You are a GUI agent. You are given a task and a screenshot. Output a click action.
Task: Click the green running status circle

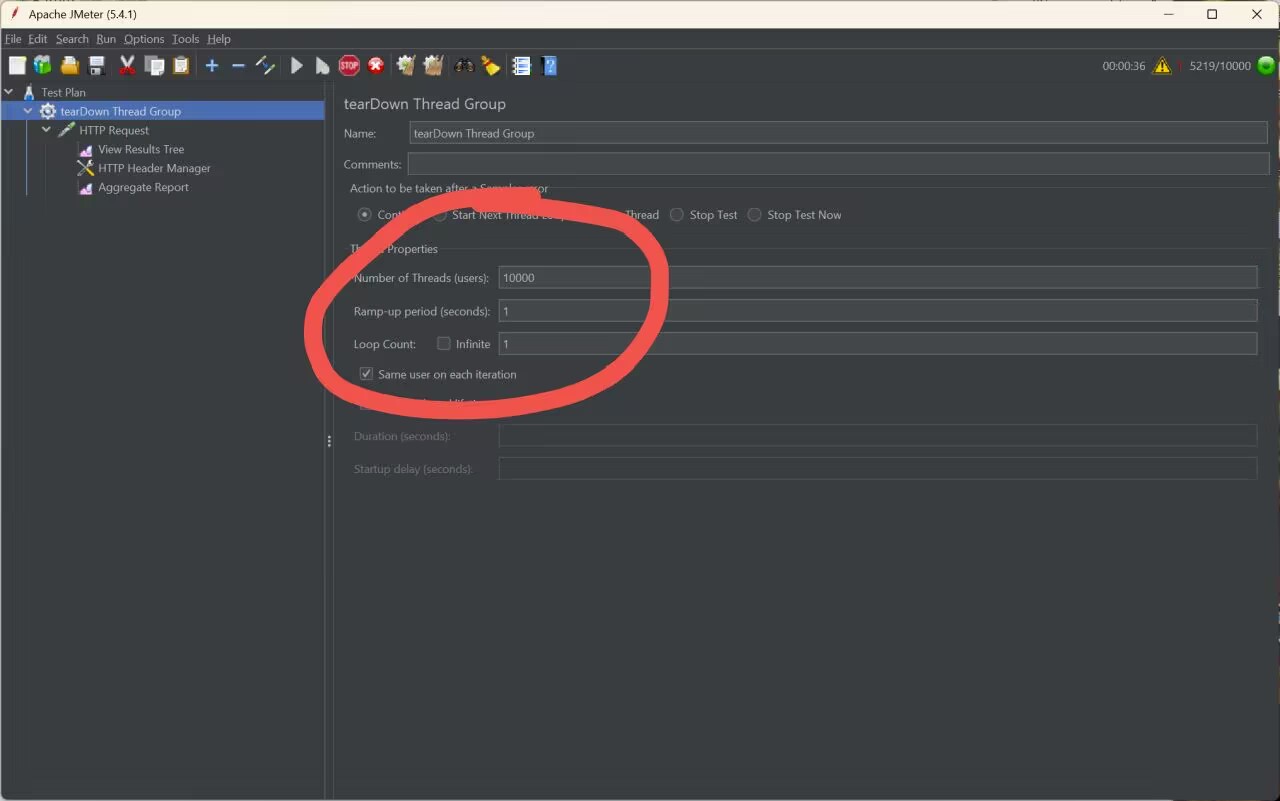(x=1266, y=66)
